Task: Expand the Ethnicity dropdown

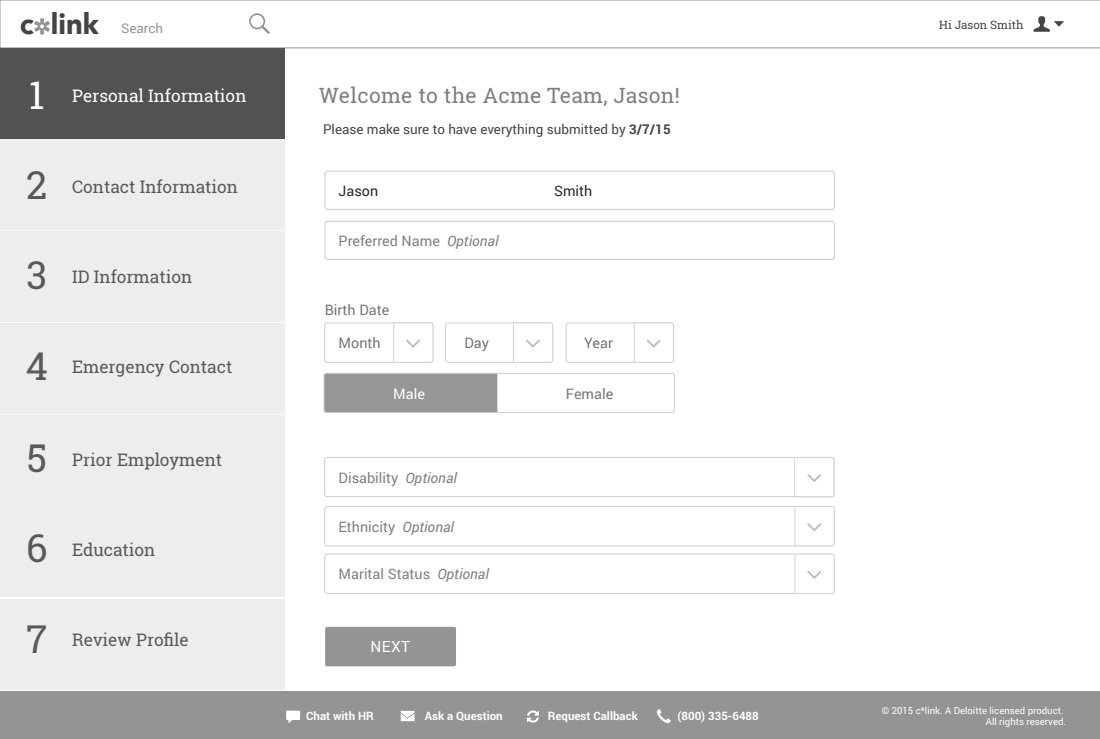Action: (x=814, y=527)
